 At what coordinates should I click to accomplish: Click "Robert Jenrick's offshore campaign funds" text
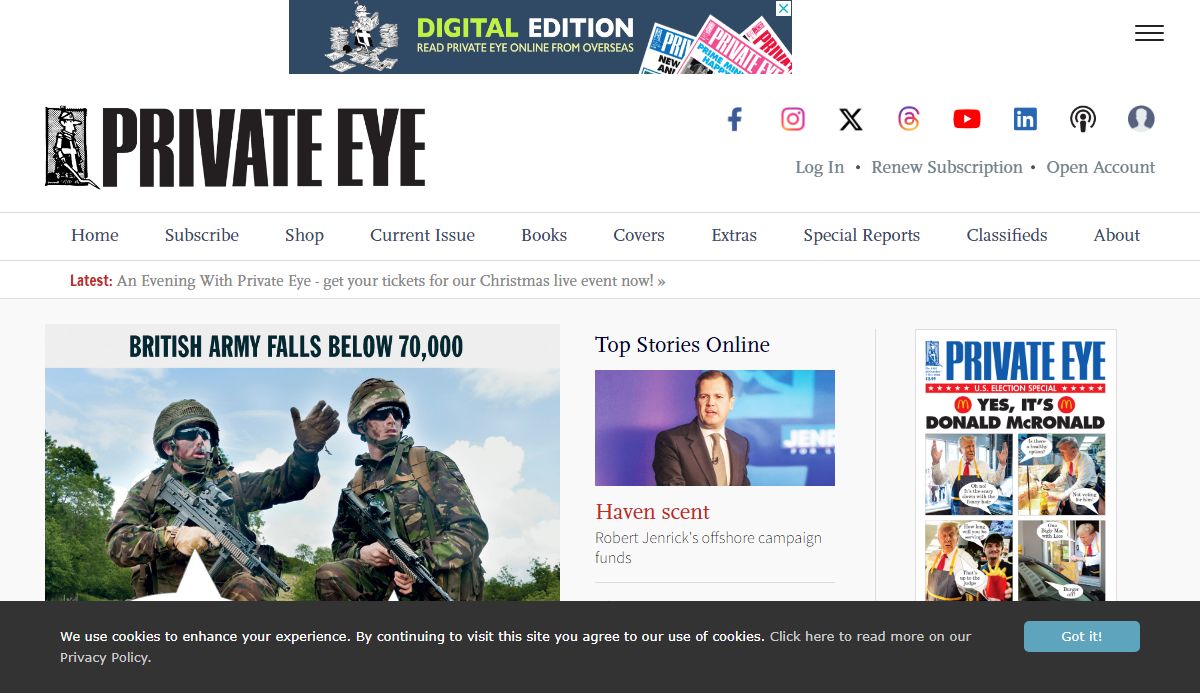pos(708,547)
